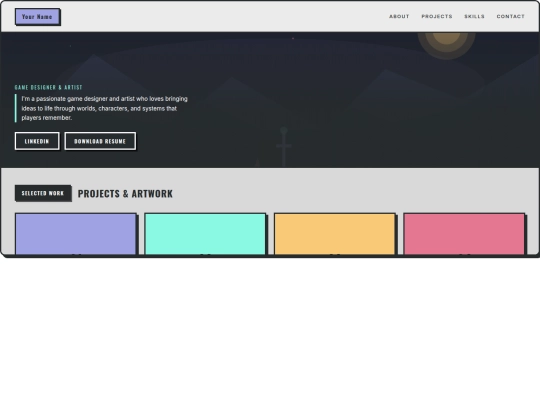Open the pink project card

(x=464, y=234)
